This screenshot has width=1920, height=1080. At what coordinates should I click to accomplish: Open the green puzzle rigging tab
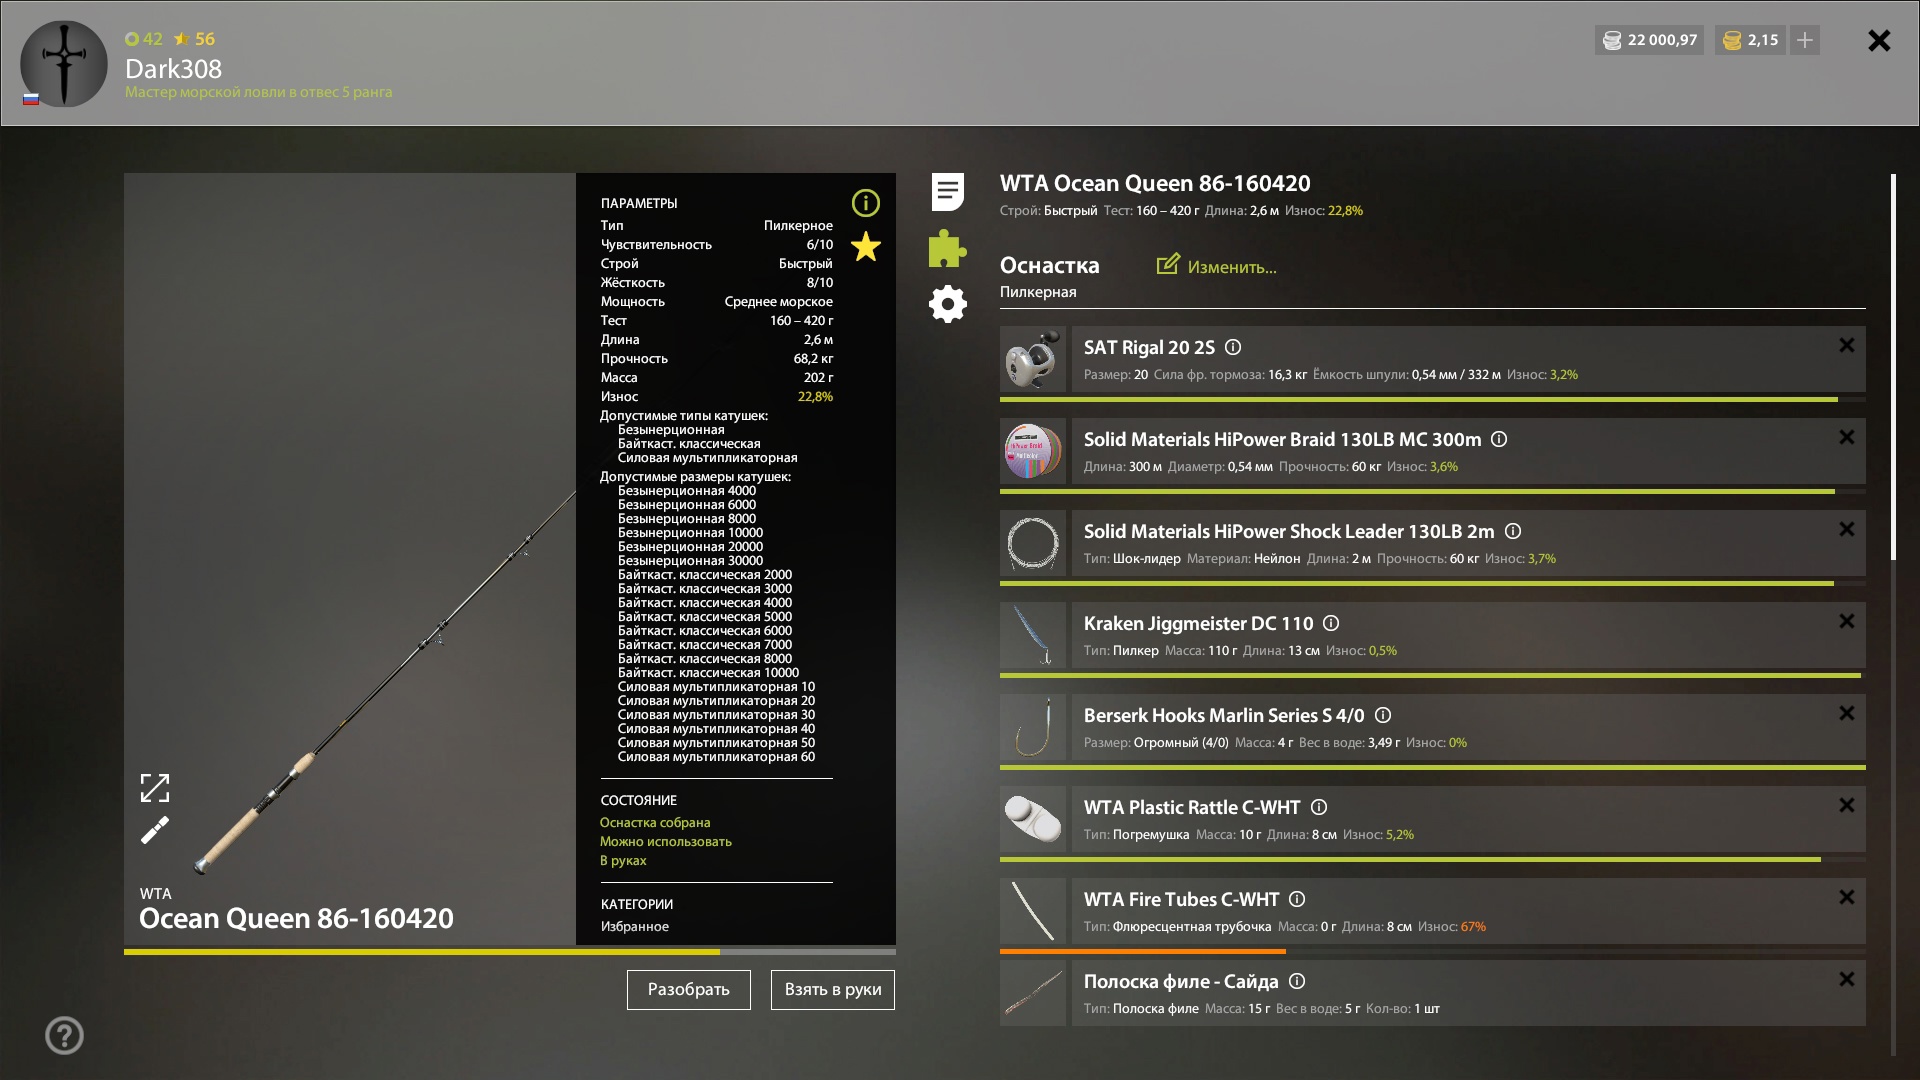[x=947, y=248]
